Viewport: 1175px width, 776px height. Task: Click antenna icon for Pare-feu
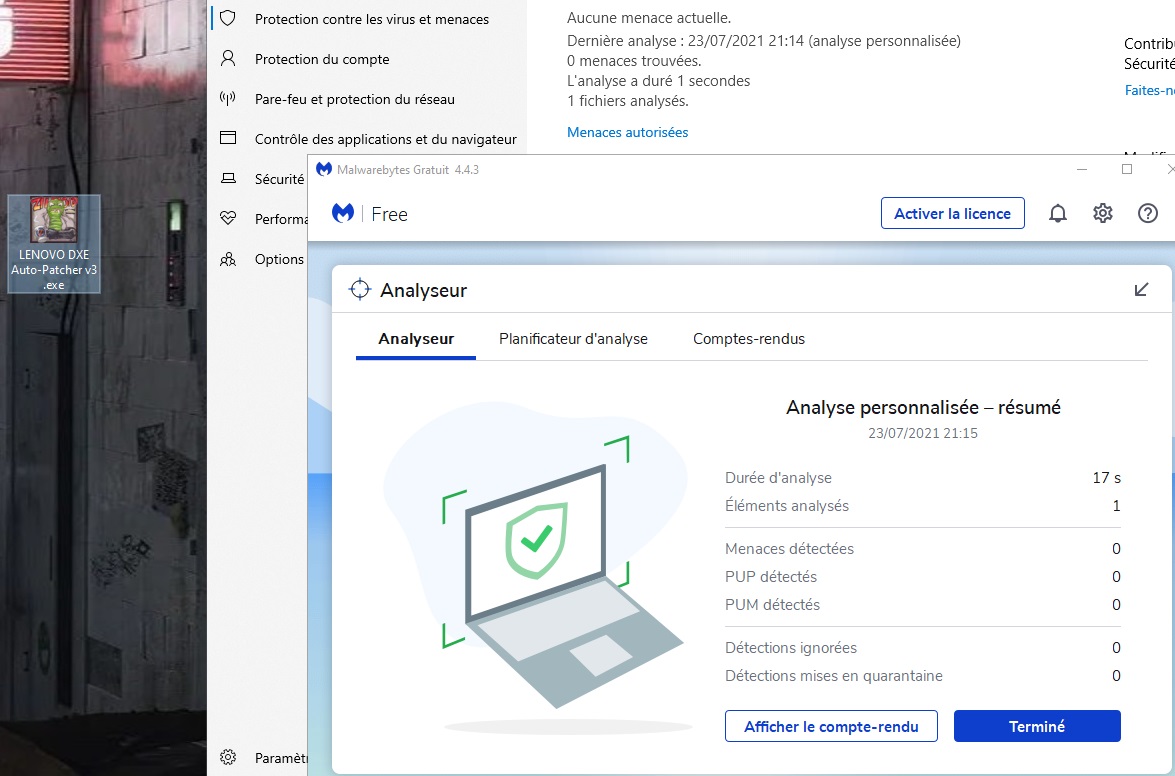point(228,98)
